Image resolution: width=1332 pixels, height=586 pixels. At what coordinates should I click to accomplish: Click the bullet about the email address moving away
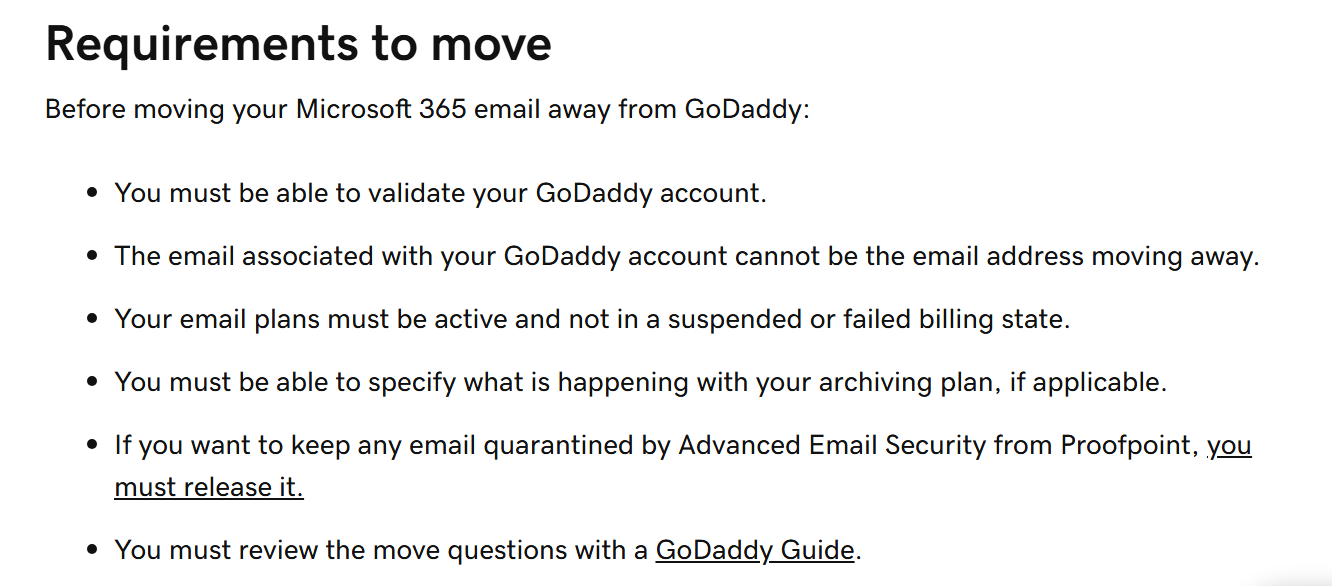(687, 256)
